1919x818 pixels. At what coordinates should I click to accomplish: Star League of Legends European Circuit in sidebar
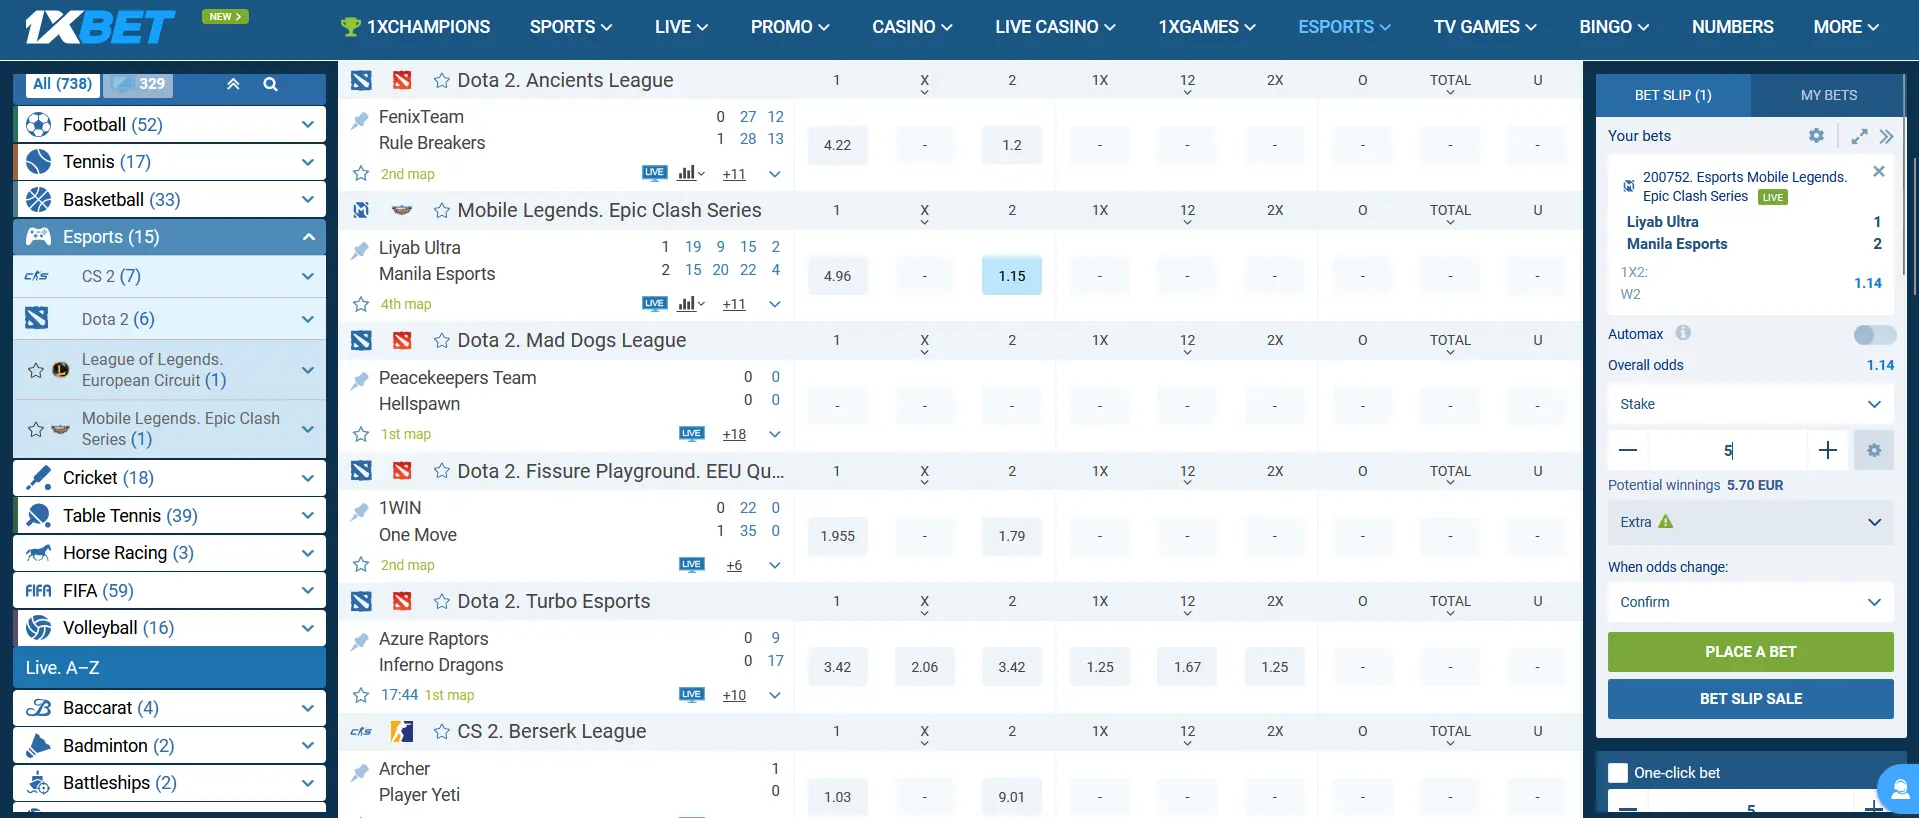(x=36, y=370)
